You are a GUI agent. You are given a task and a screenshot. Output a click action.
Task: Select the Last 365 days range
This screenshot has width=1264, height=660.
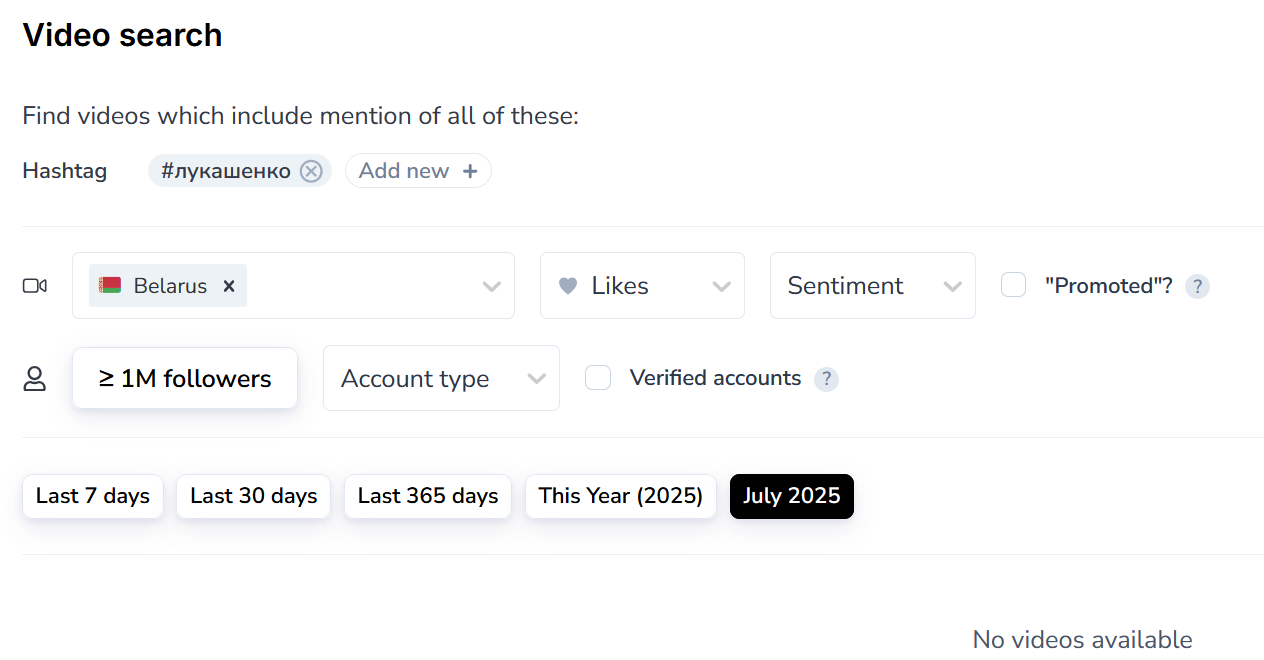(428, 496)
